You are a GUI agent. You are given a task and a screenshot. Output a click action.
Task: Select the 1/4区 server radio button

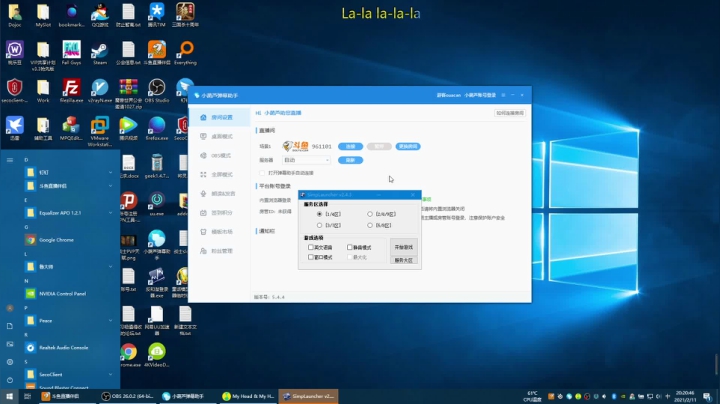point(320,214)
